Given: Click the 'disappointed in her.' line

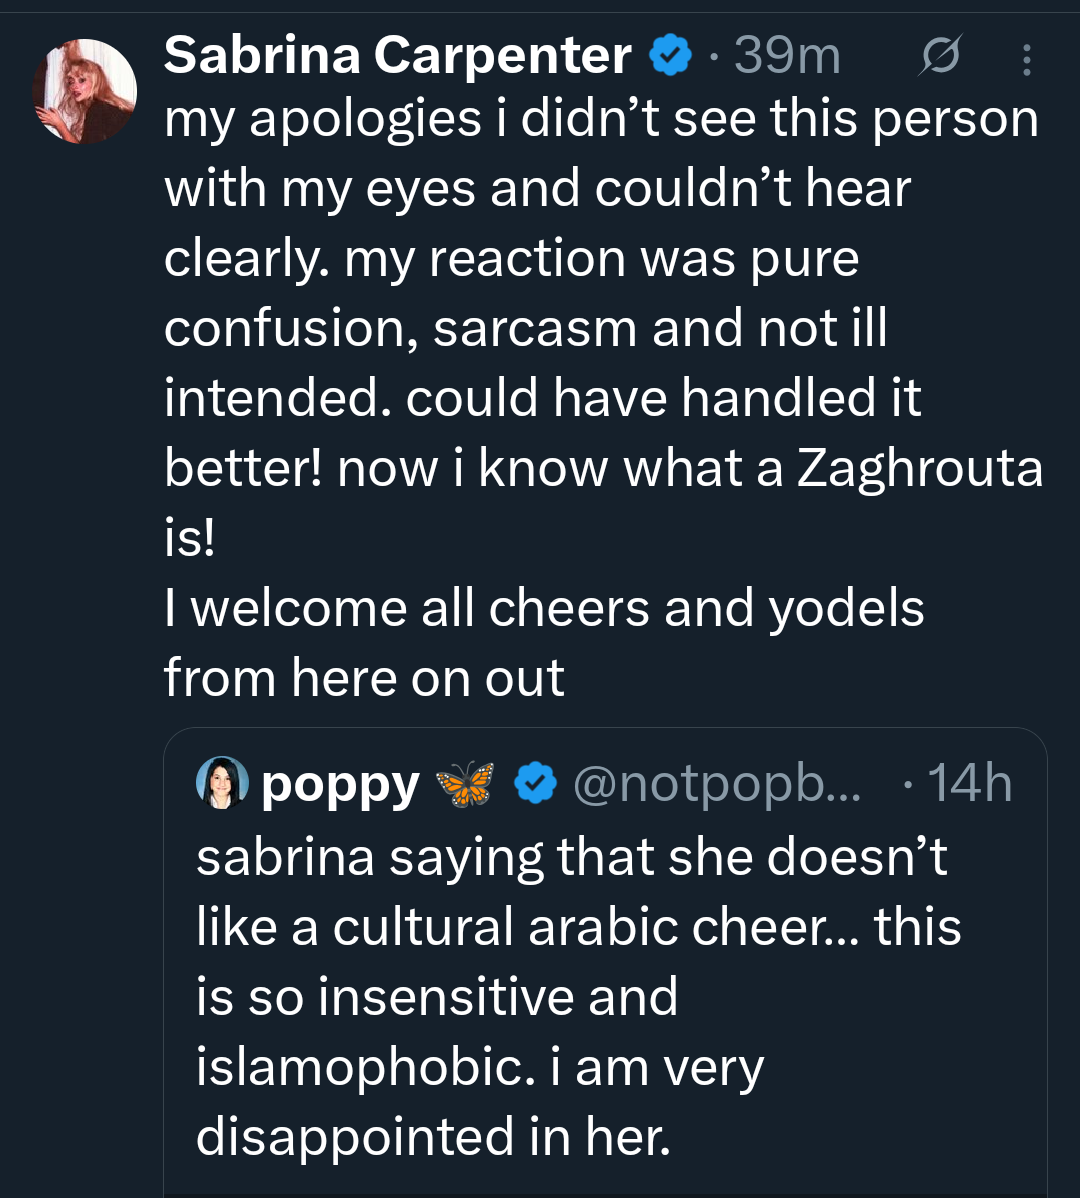Looking at the screenshot, I should [x=433, y=1138].
